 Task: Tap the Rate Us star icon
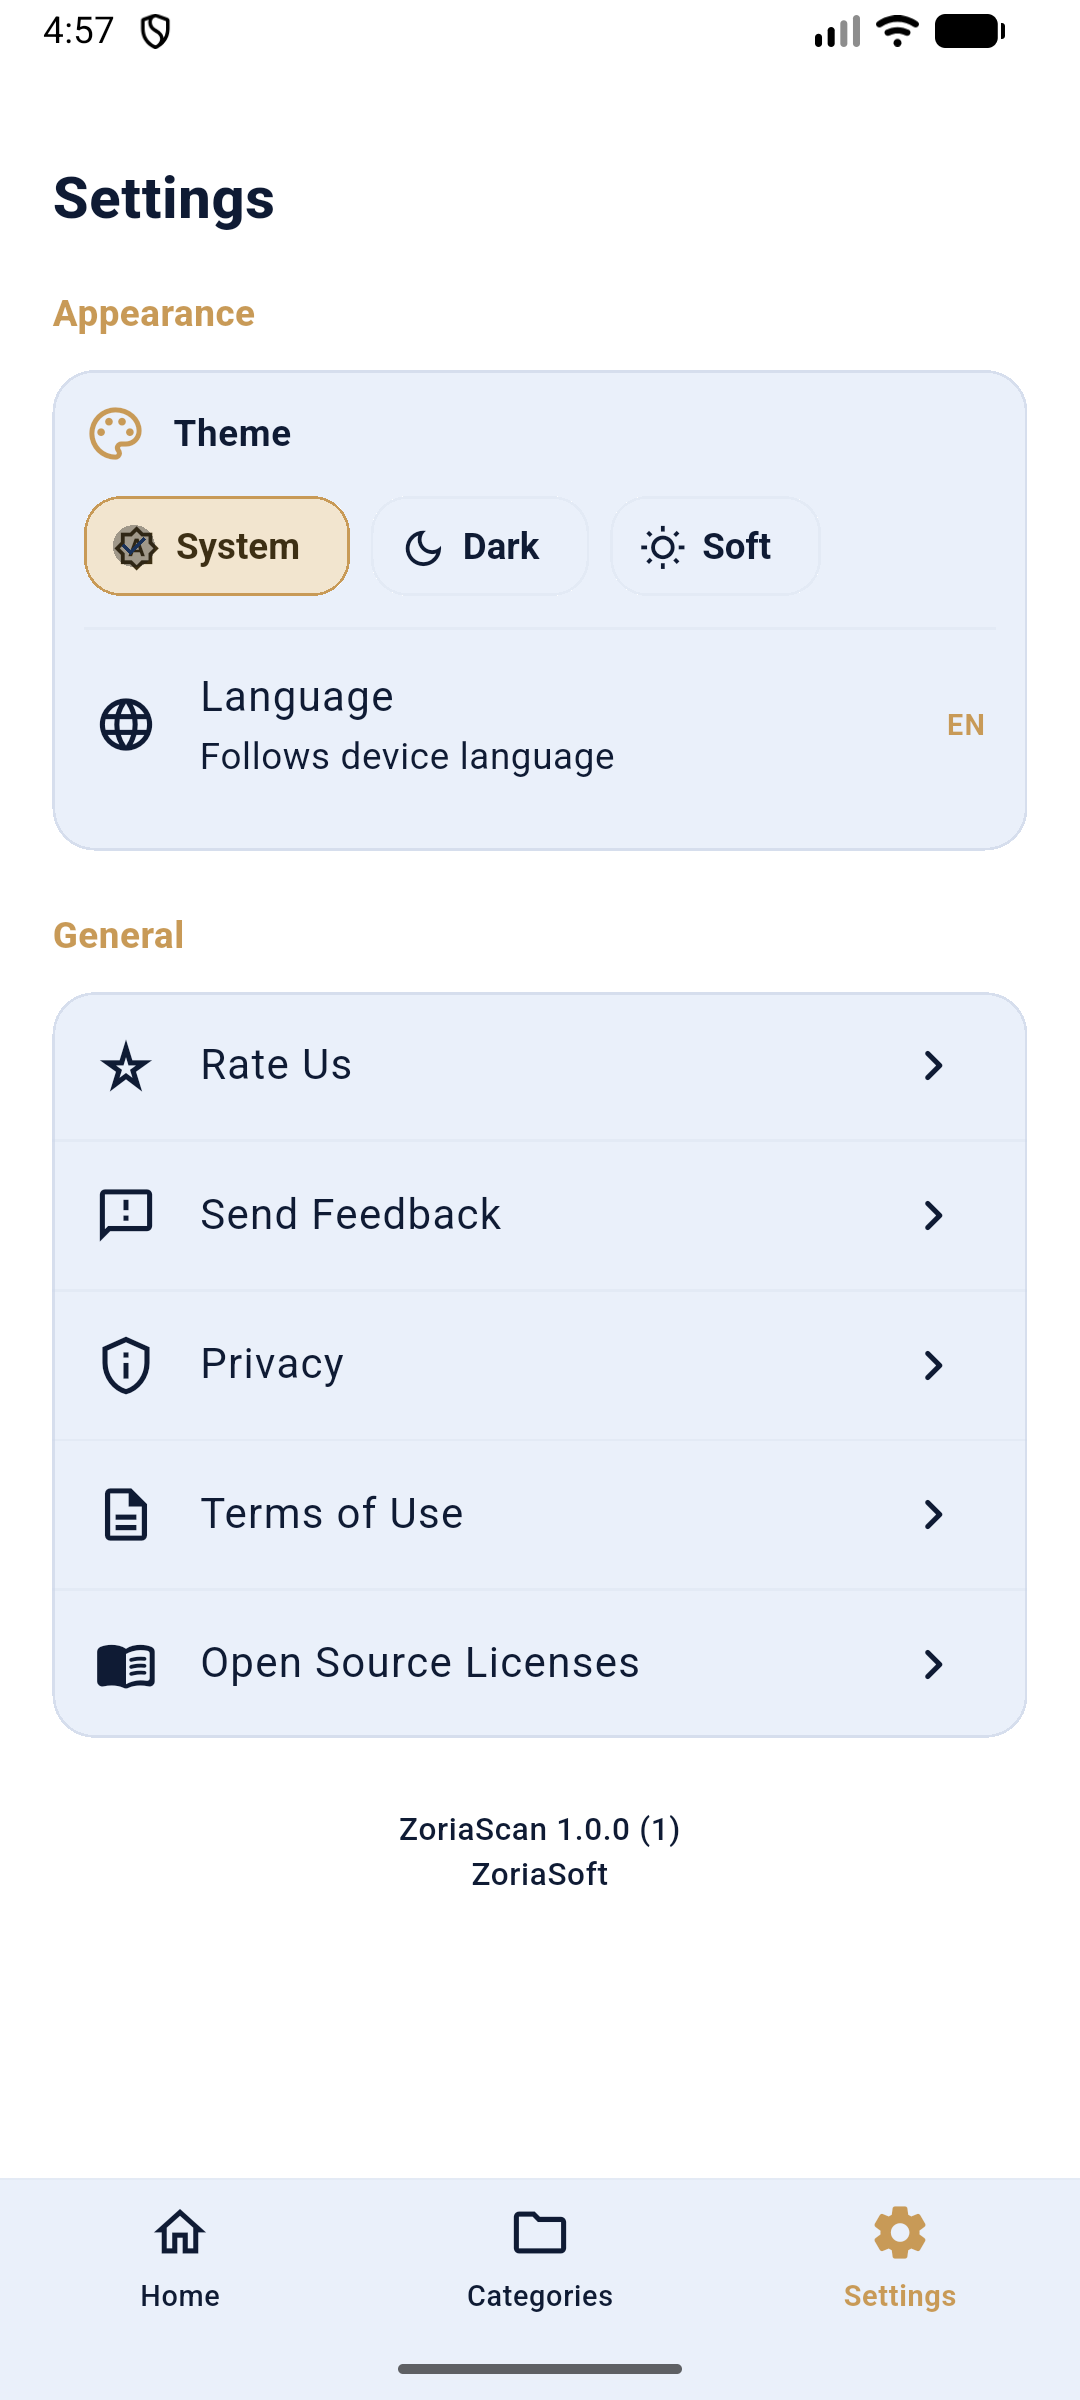pos(126,1066)
